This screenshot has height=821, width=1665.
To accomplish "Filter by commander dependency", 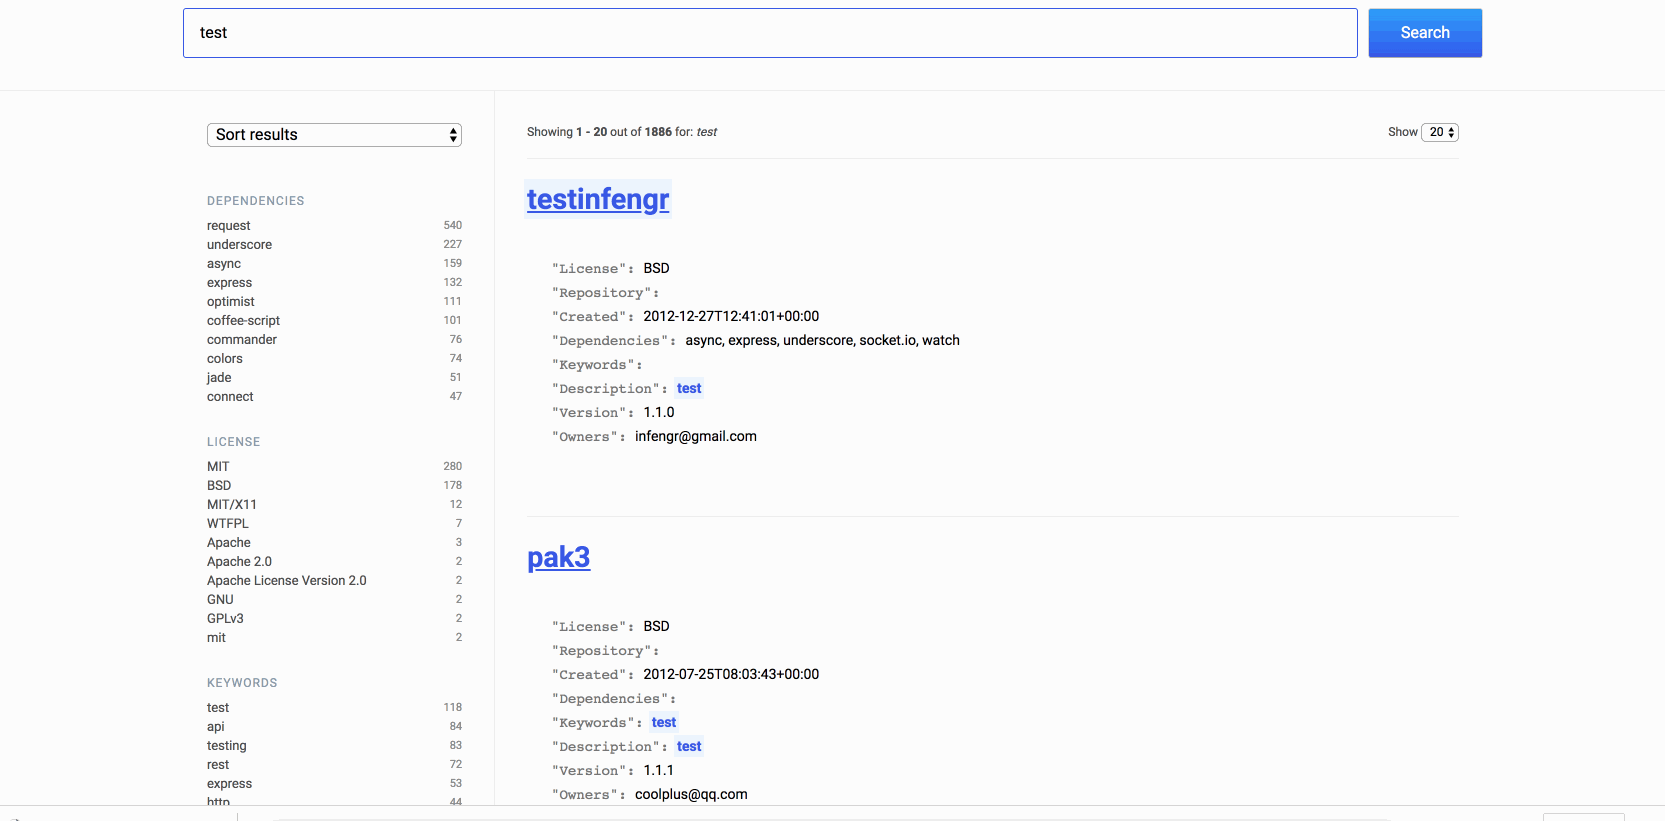I will coord(242,340).
